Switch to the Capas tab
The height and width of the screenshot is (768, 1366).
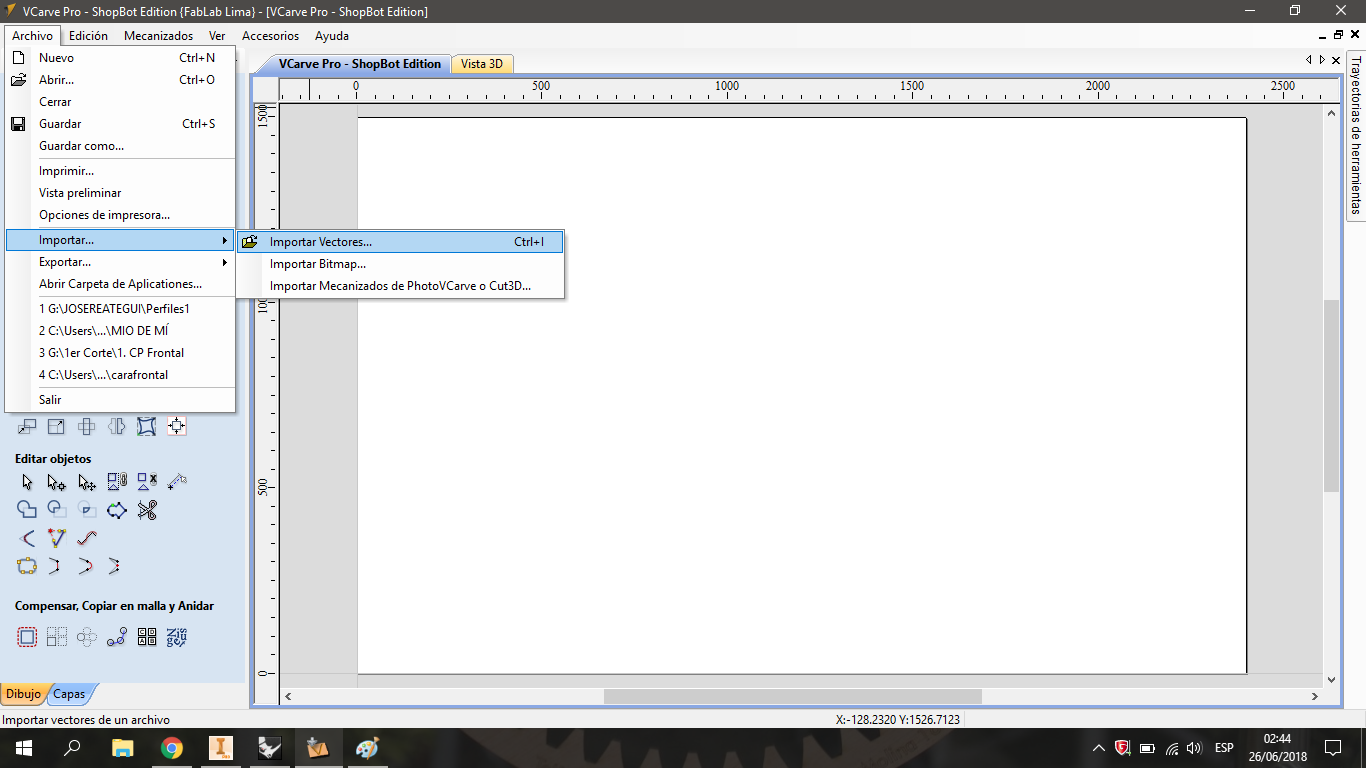pyautogui.click(x=69, y=694)
